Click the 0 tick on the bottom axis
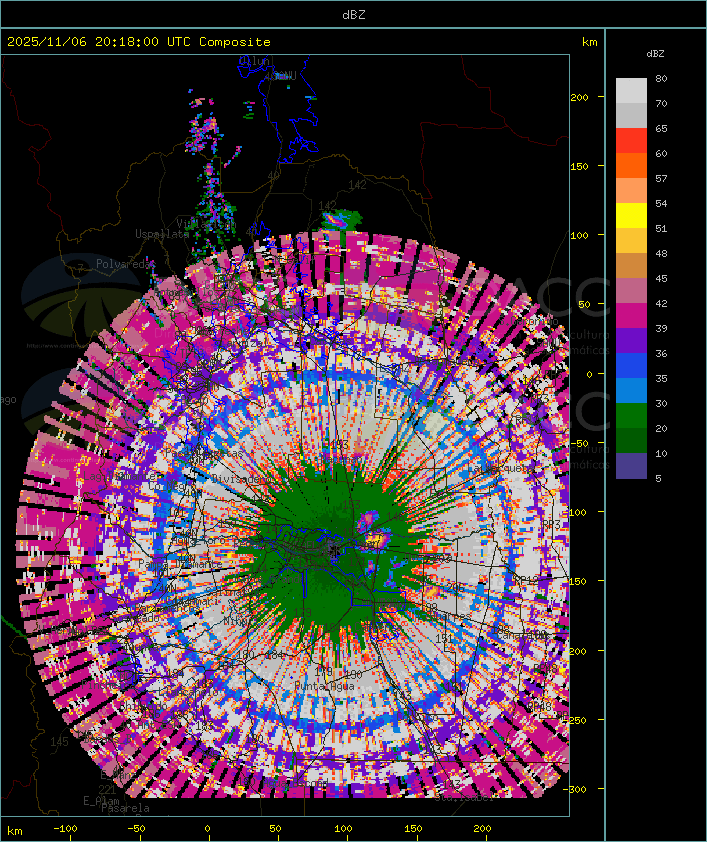707x842 pixels. point(208,829)
